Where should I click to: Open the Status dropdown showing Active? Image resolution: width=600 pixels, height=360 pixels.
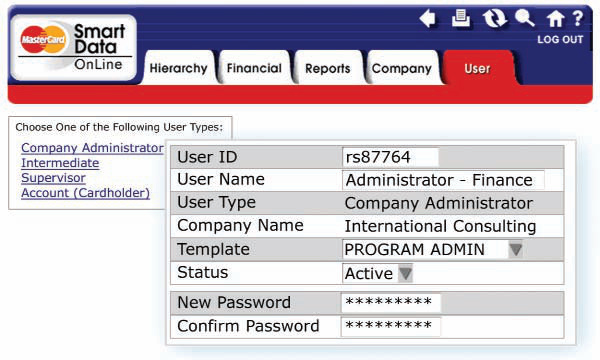tap(377, 273)
